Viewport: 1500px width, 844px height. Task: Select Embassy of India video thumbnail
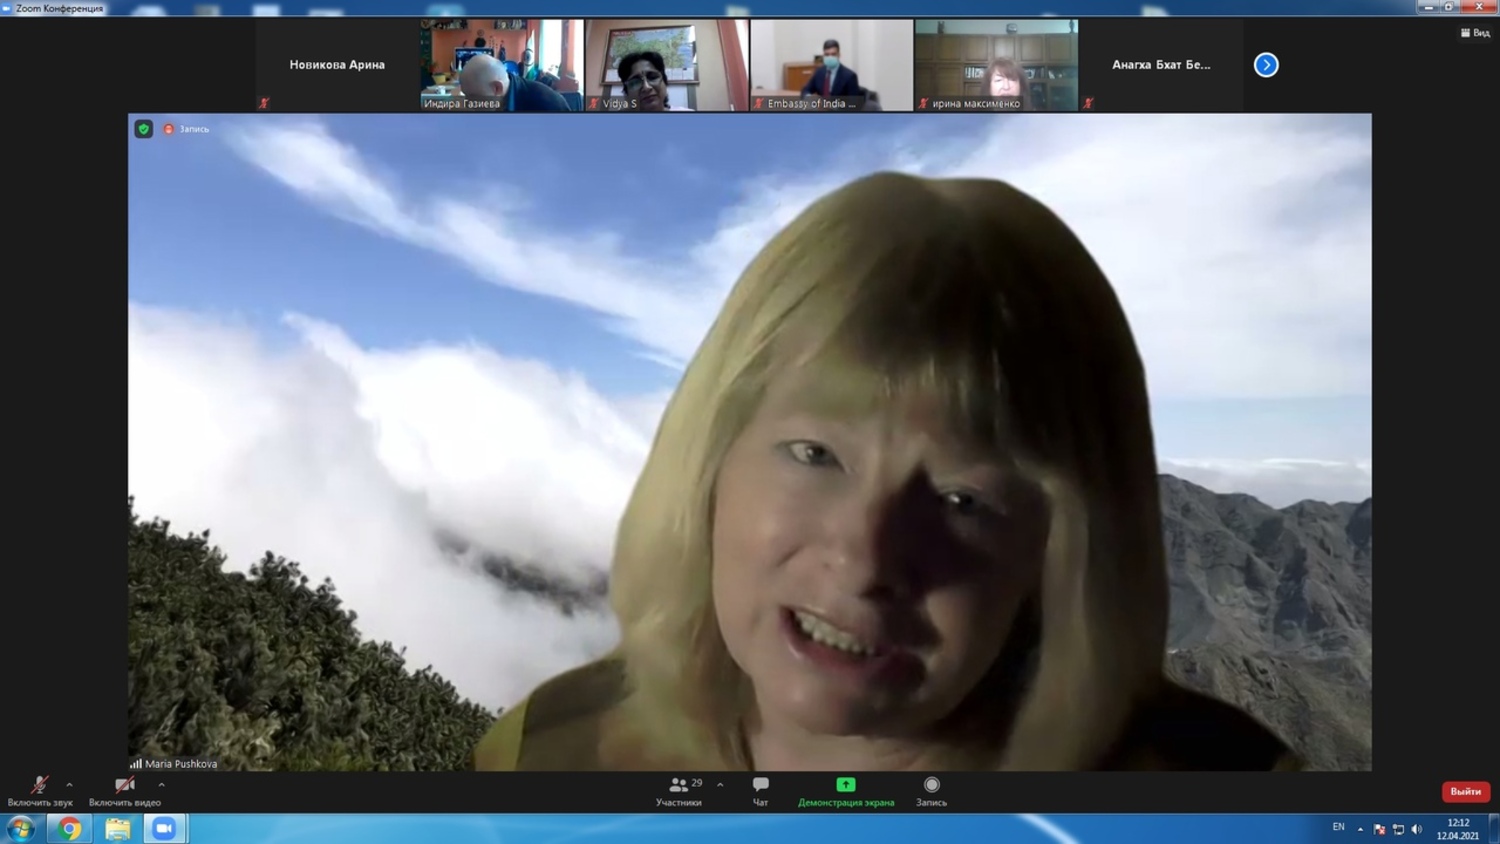click(831, 65)
